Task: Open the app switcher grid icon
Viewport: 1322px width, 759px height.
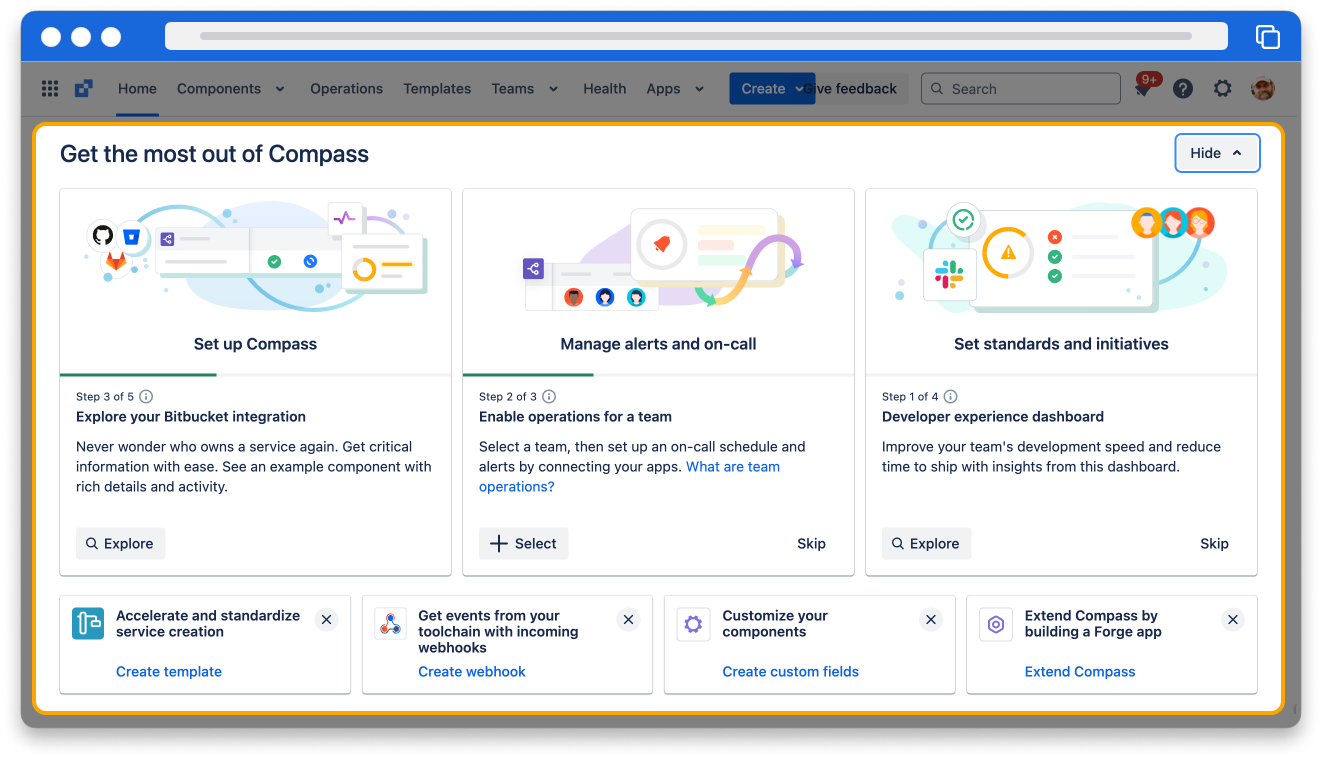Action: pos(50,89)
